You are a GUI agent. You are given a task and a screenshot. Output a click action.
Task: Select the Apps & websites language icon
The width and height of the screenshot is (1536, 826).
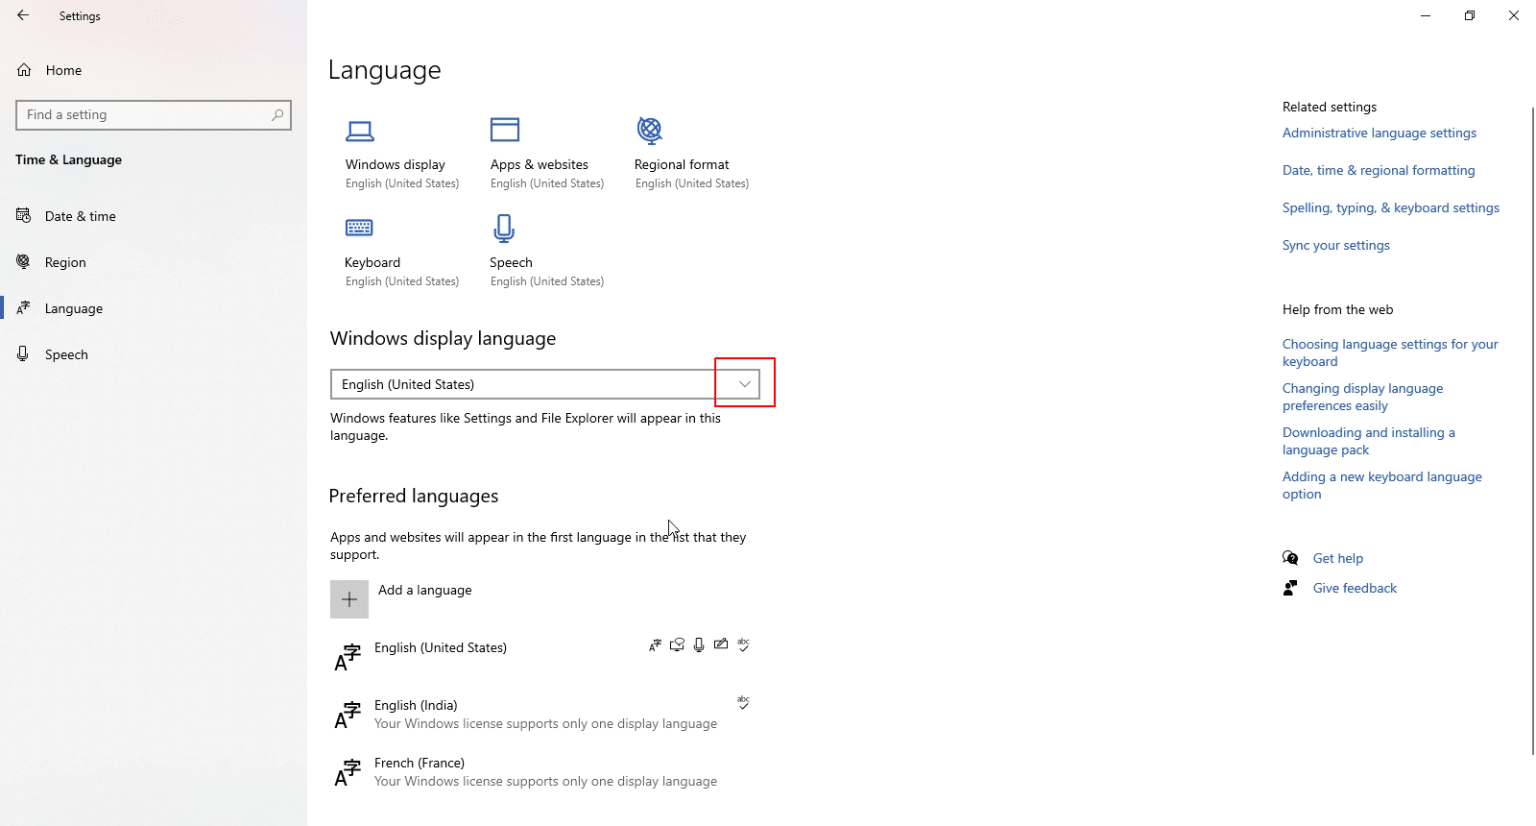tap(505, 130)
